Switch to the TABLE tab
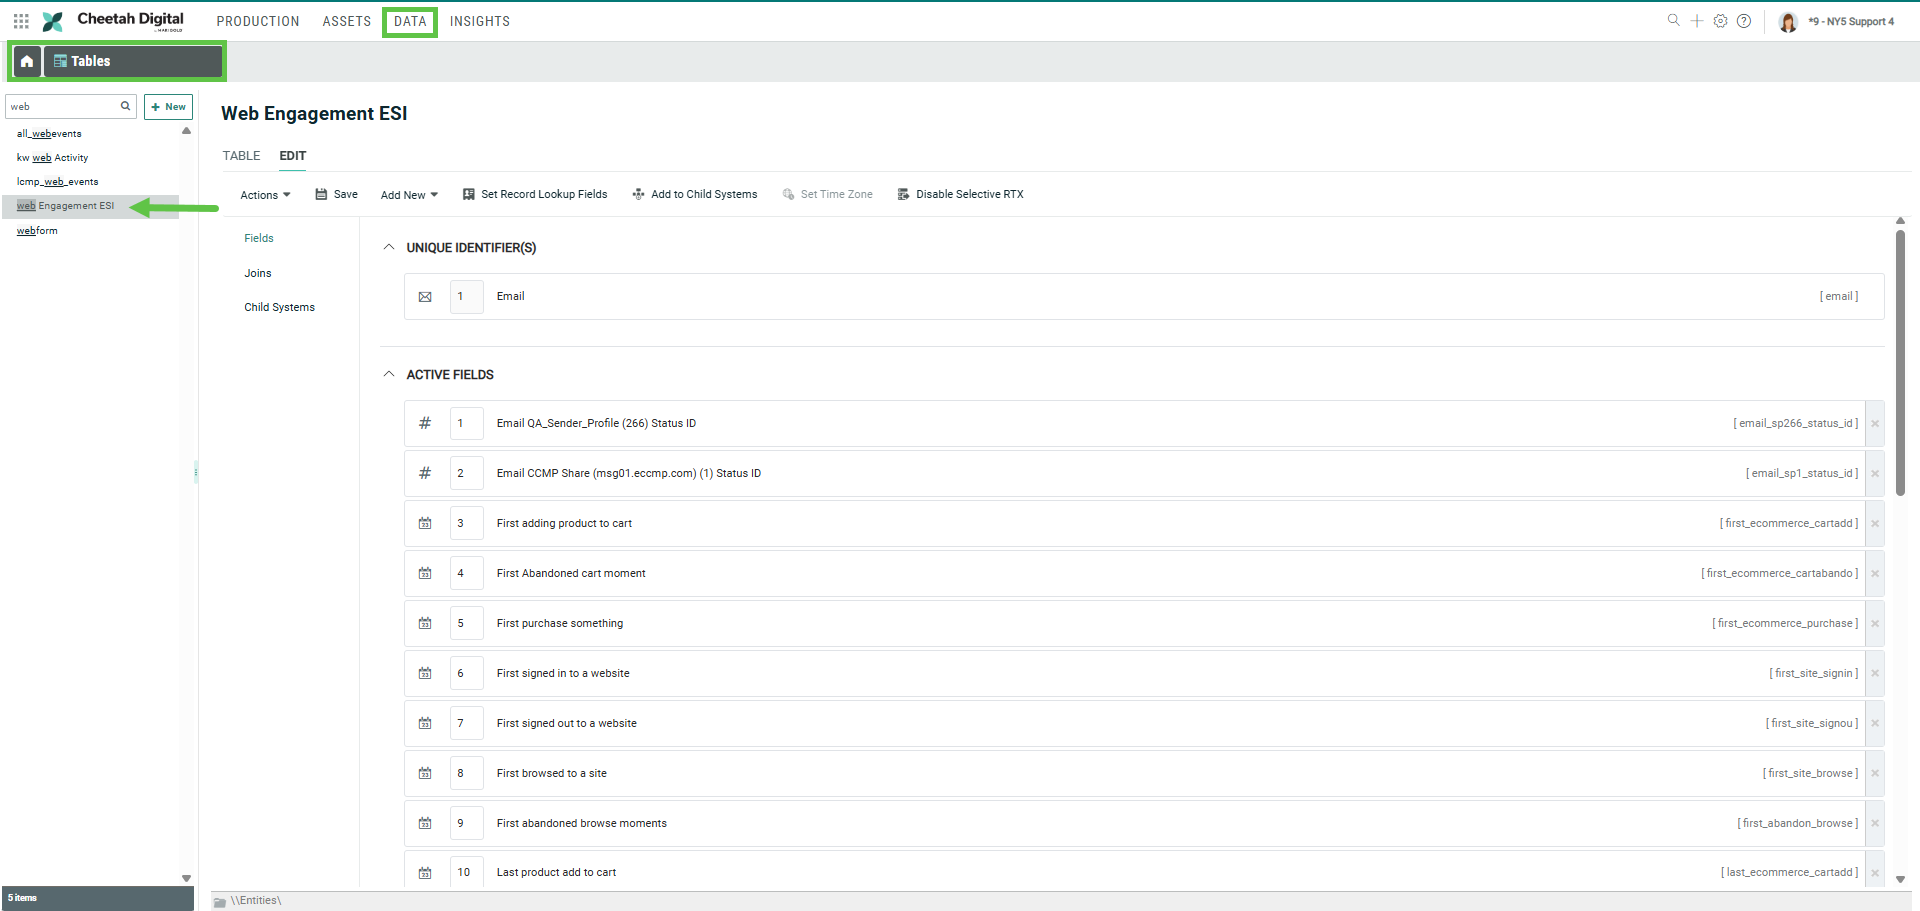Image resolution: width=1920 pixels, height=911 pixels. pos(241,156)
